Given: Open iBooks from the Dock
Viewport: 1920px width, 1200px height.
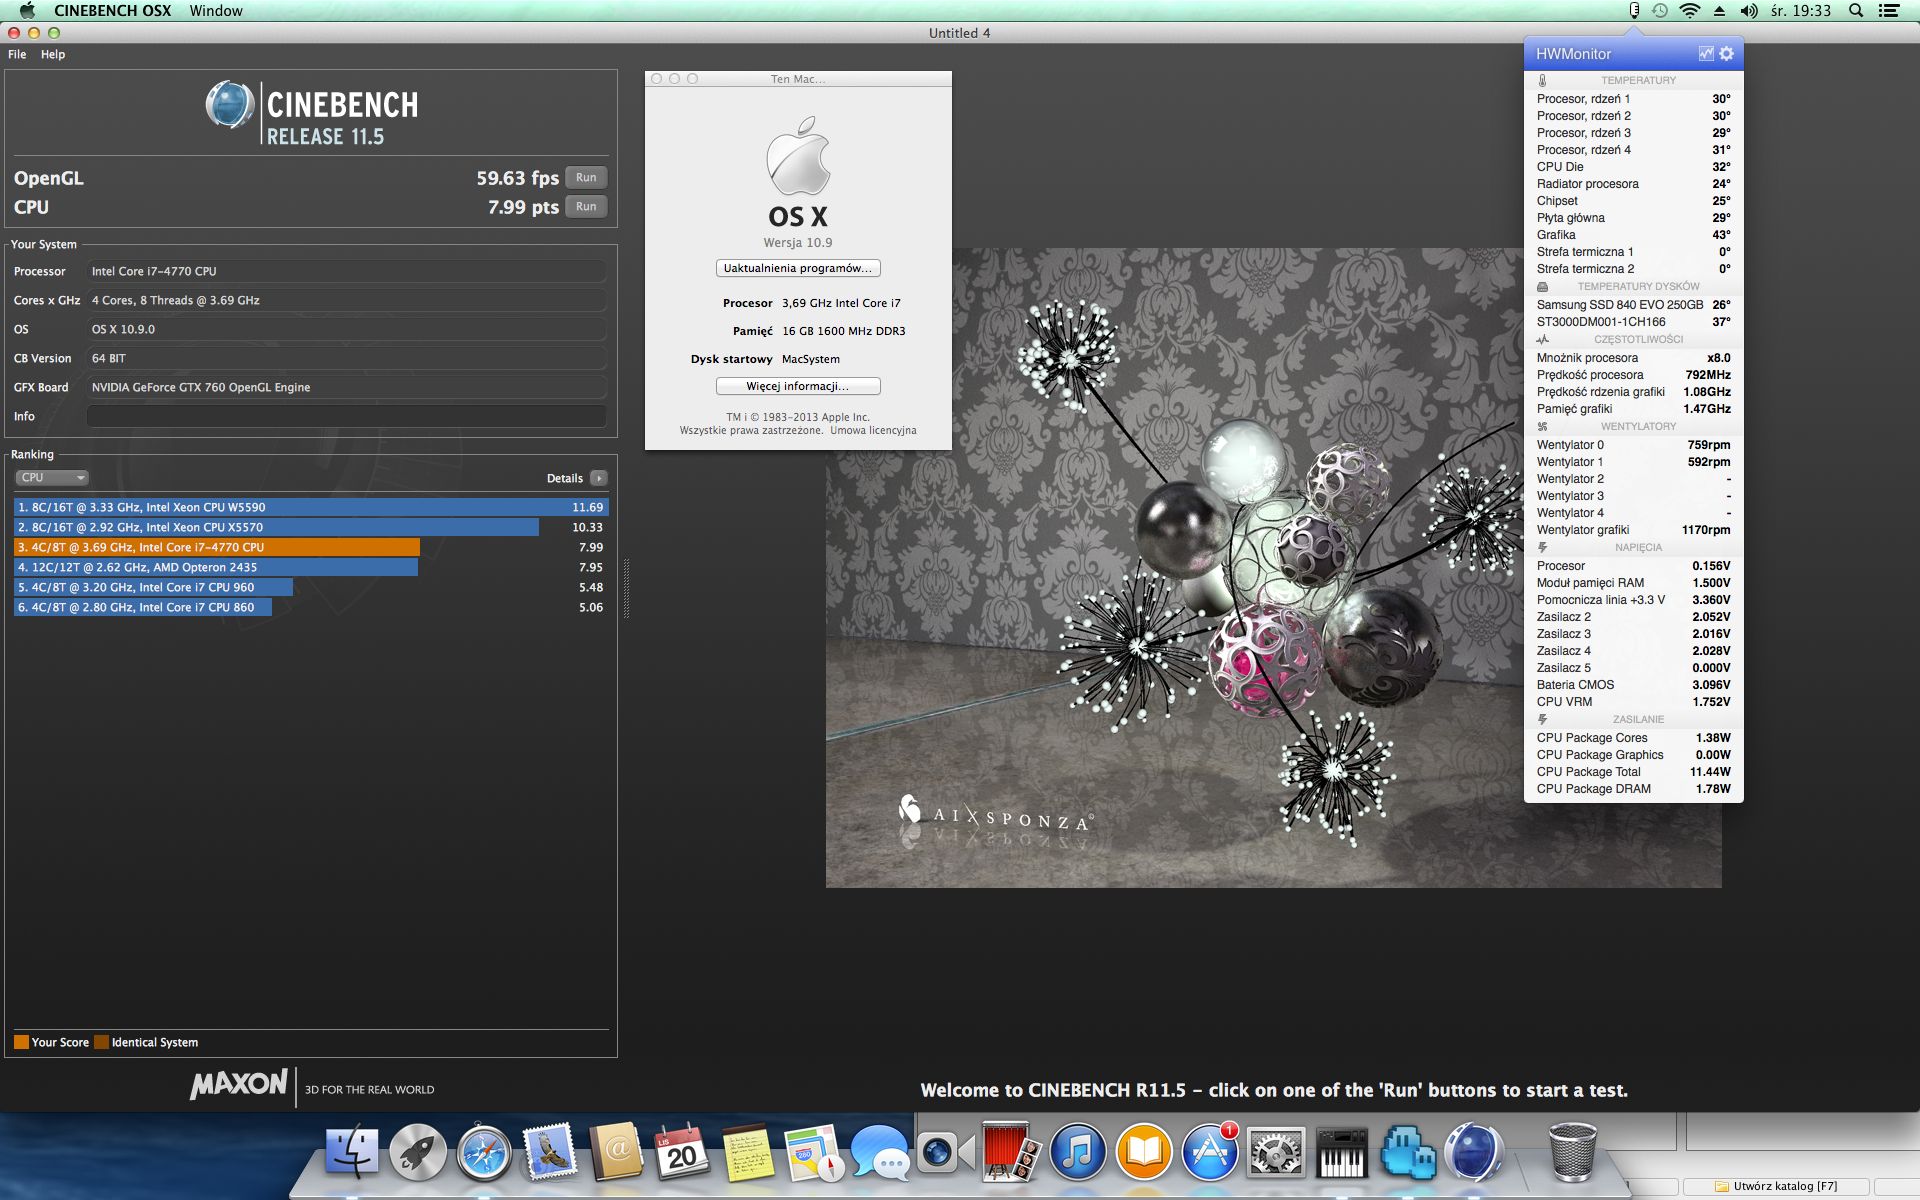Looking at the screenshot, I should [1144, 1153].
